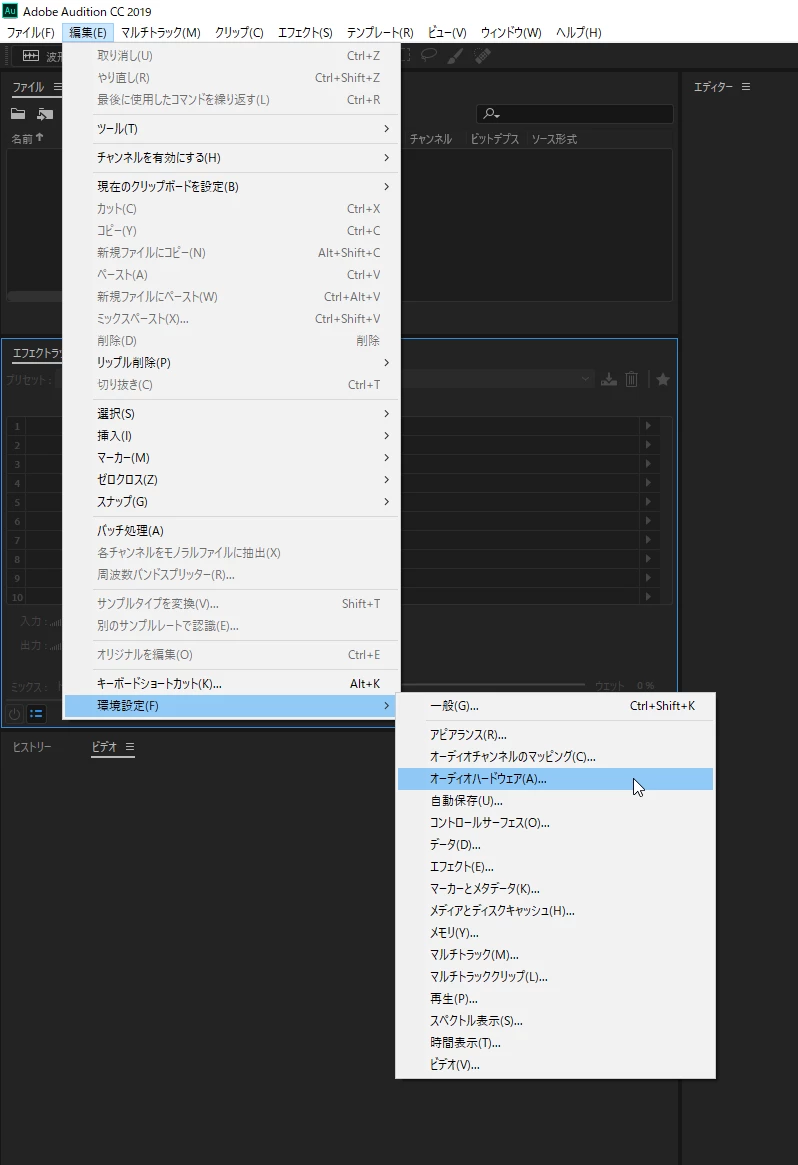Open the エディター panel menu icon
Viewport: 798px width, 1165px height.
coord(746,87)
